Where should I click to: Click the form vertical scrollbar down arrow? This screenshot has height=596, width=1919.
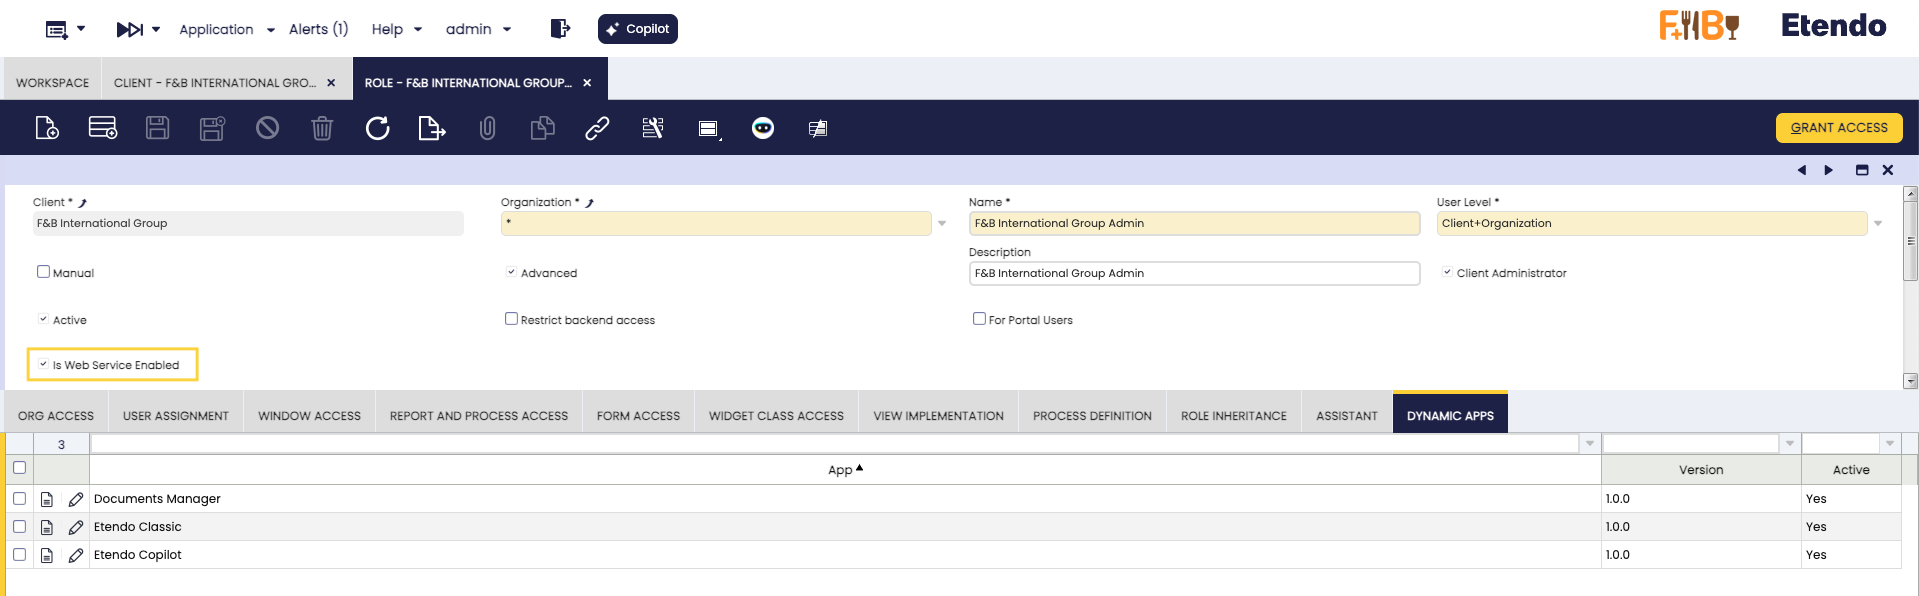pos(1910,381)
